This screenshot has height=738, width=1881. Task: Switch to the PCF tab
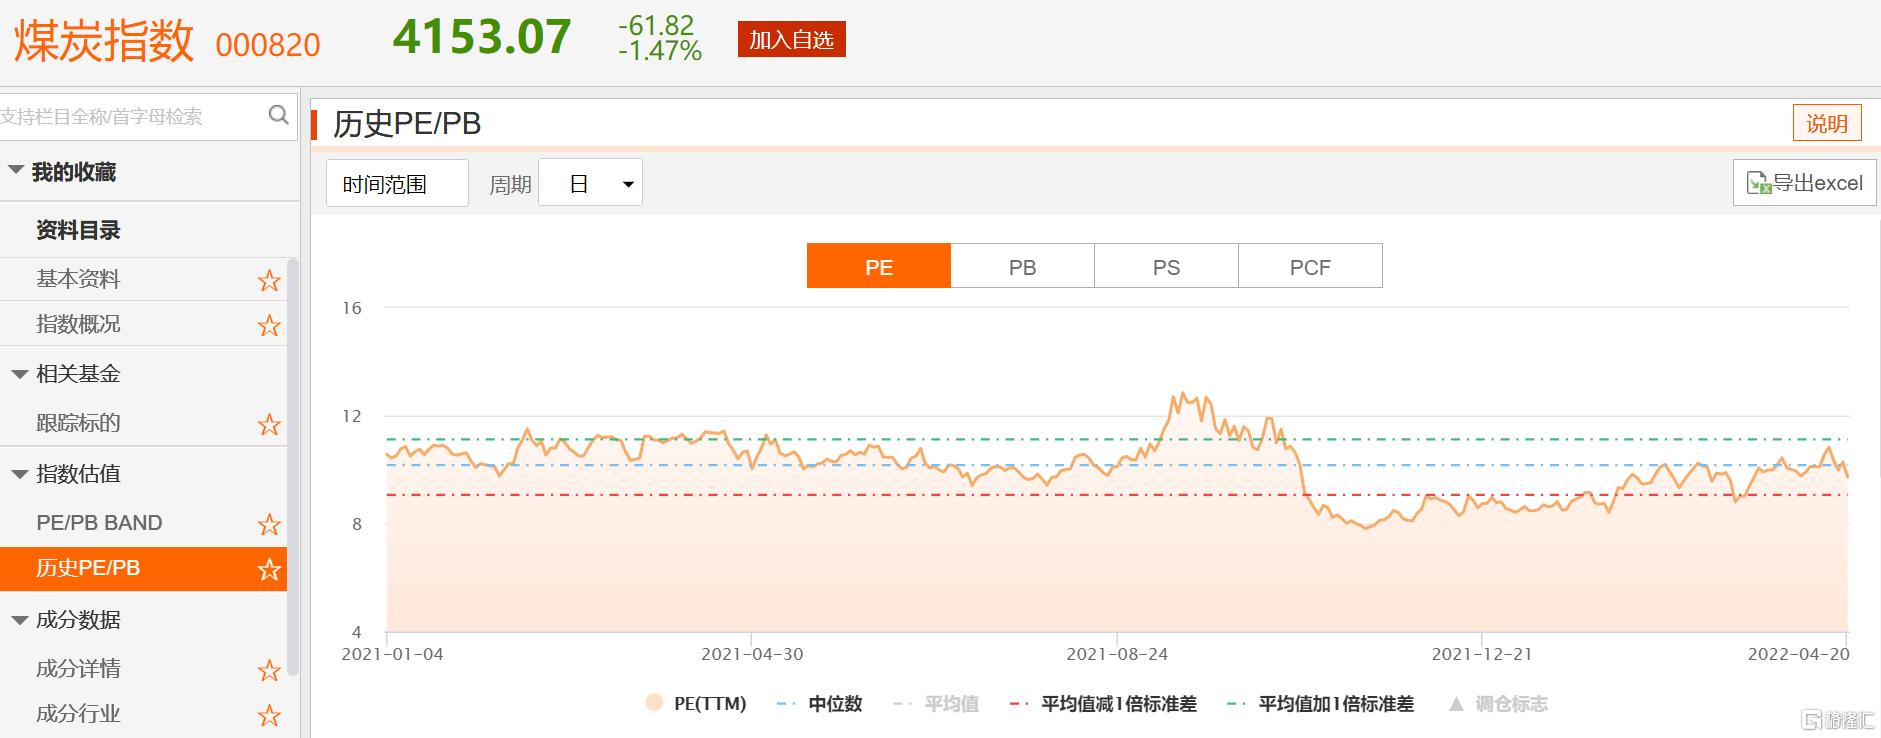pos(1310,266)
